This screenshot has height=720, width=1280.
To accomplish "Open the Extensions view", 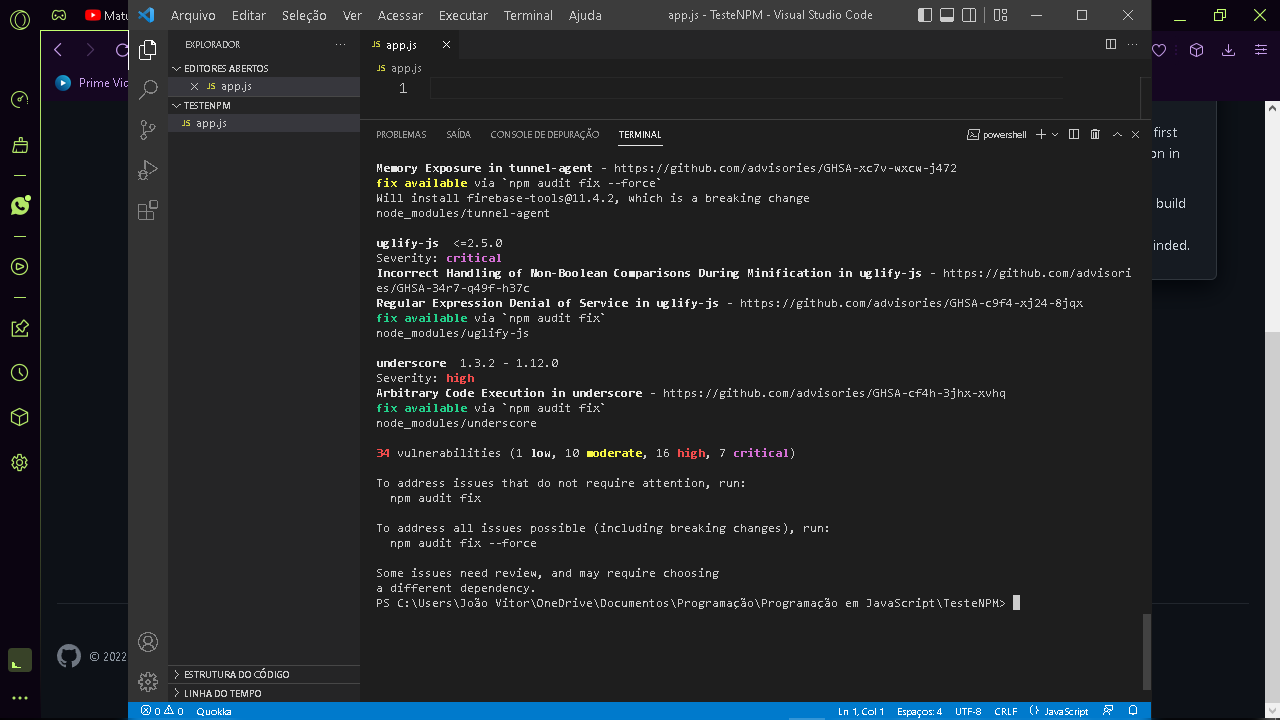I will [x=148, y=210].
